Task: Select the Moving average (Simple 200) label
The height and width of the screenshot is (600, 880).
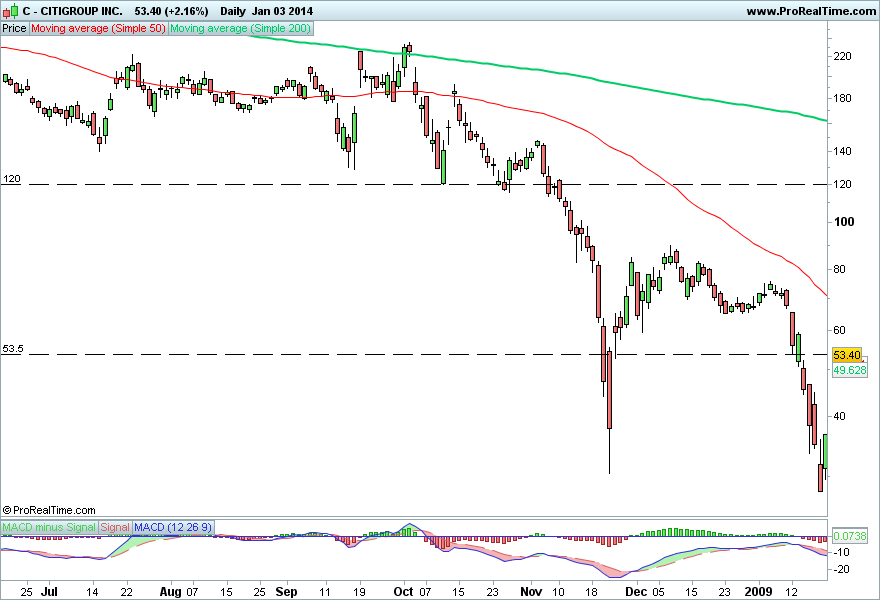Action: point(240,28)
